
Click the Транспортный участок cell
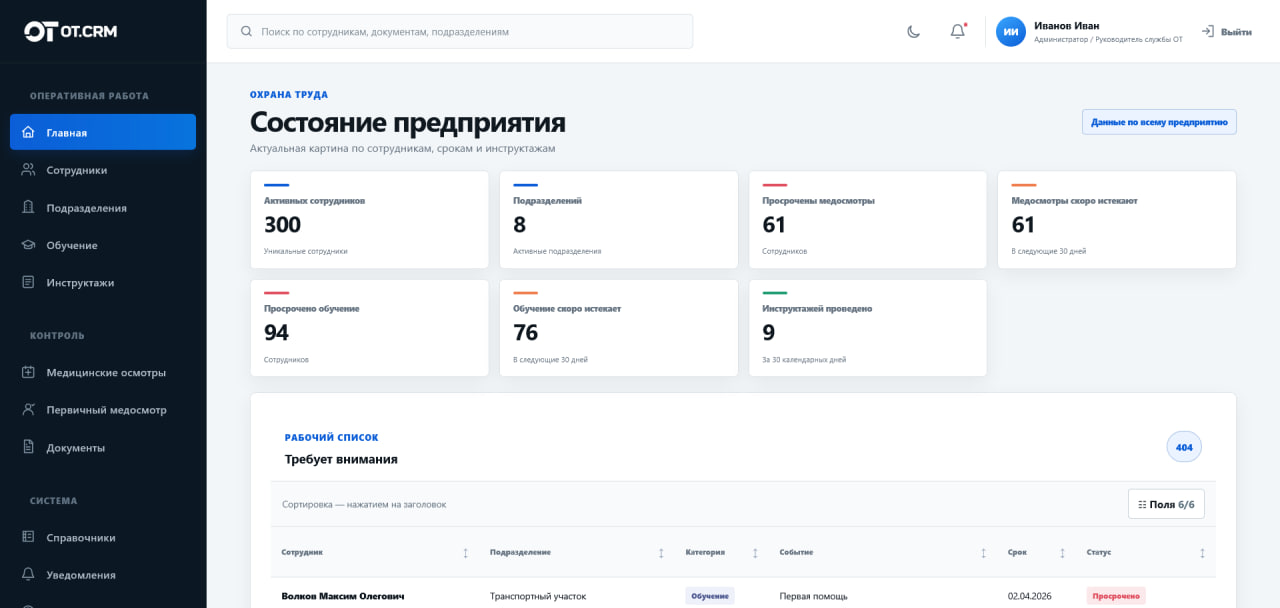(538, 596)
